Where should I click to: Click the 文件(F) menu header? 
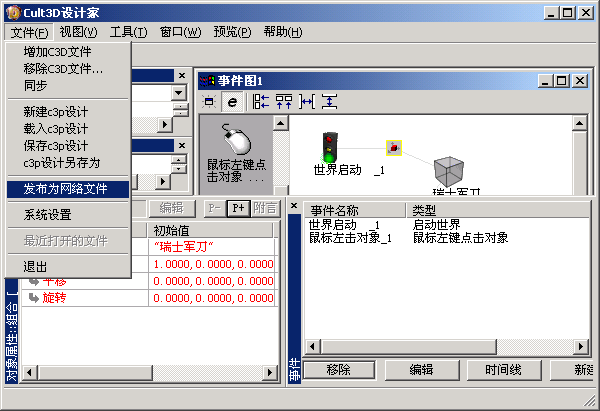coord(29,32)
